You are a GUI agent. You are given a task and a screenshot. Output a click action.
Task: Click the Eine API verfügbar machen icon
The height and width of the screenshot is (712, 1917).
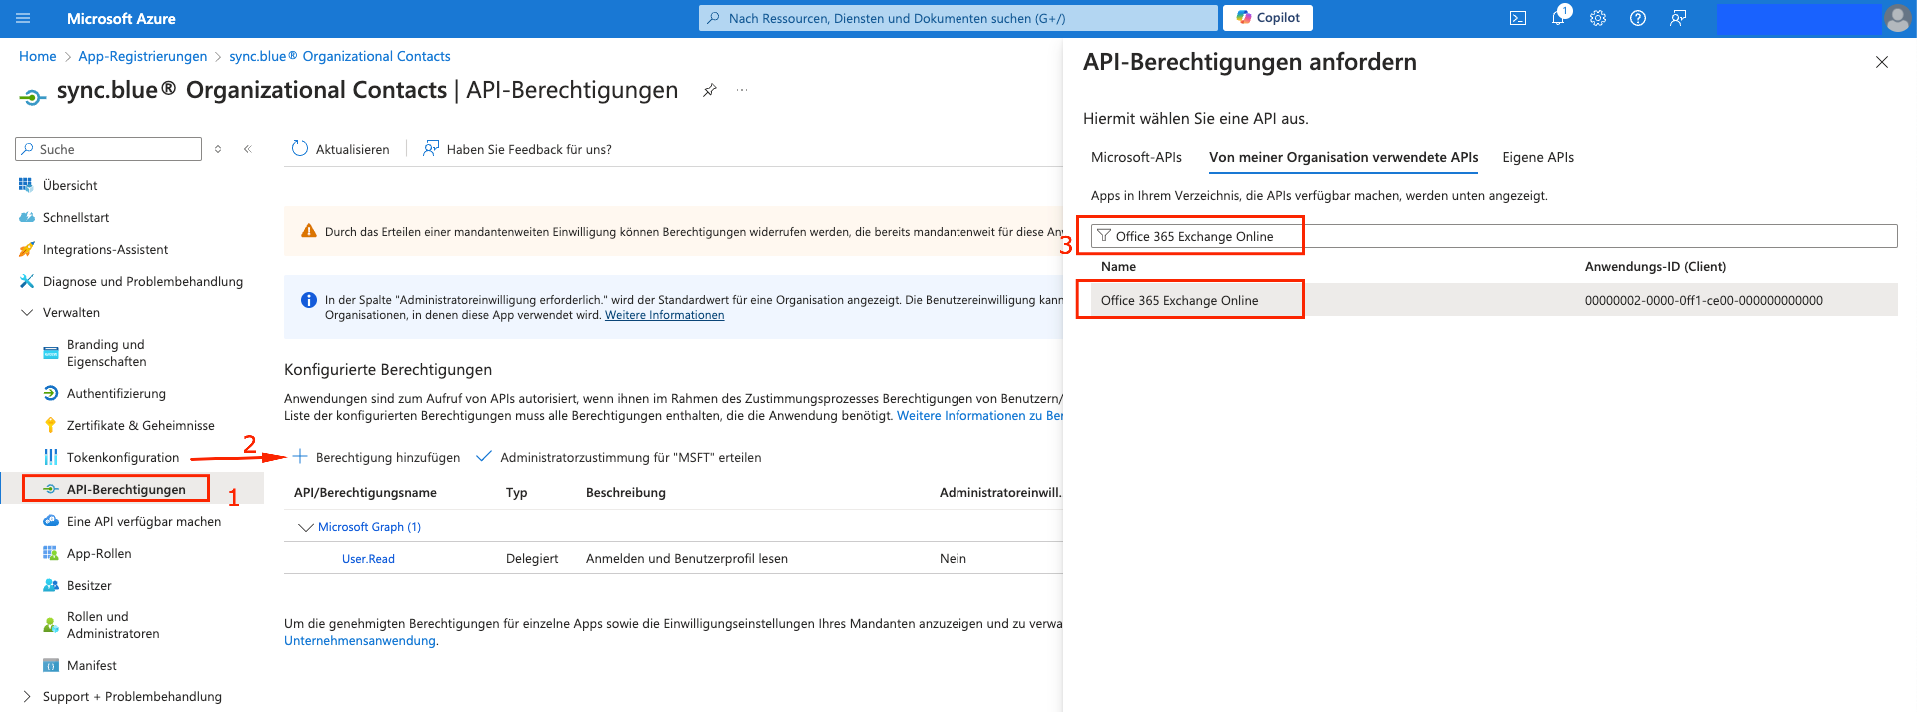pyautogui.click(x=51, y=521)
